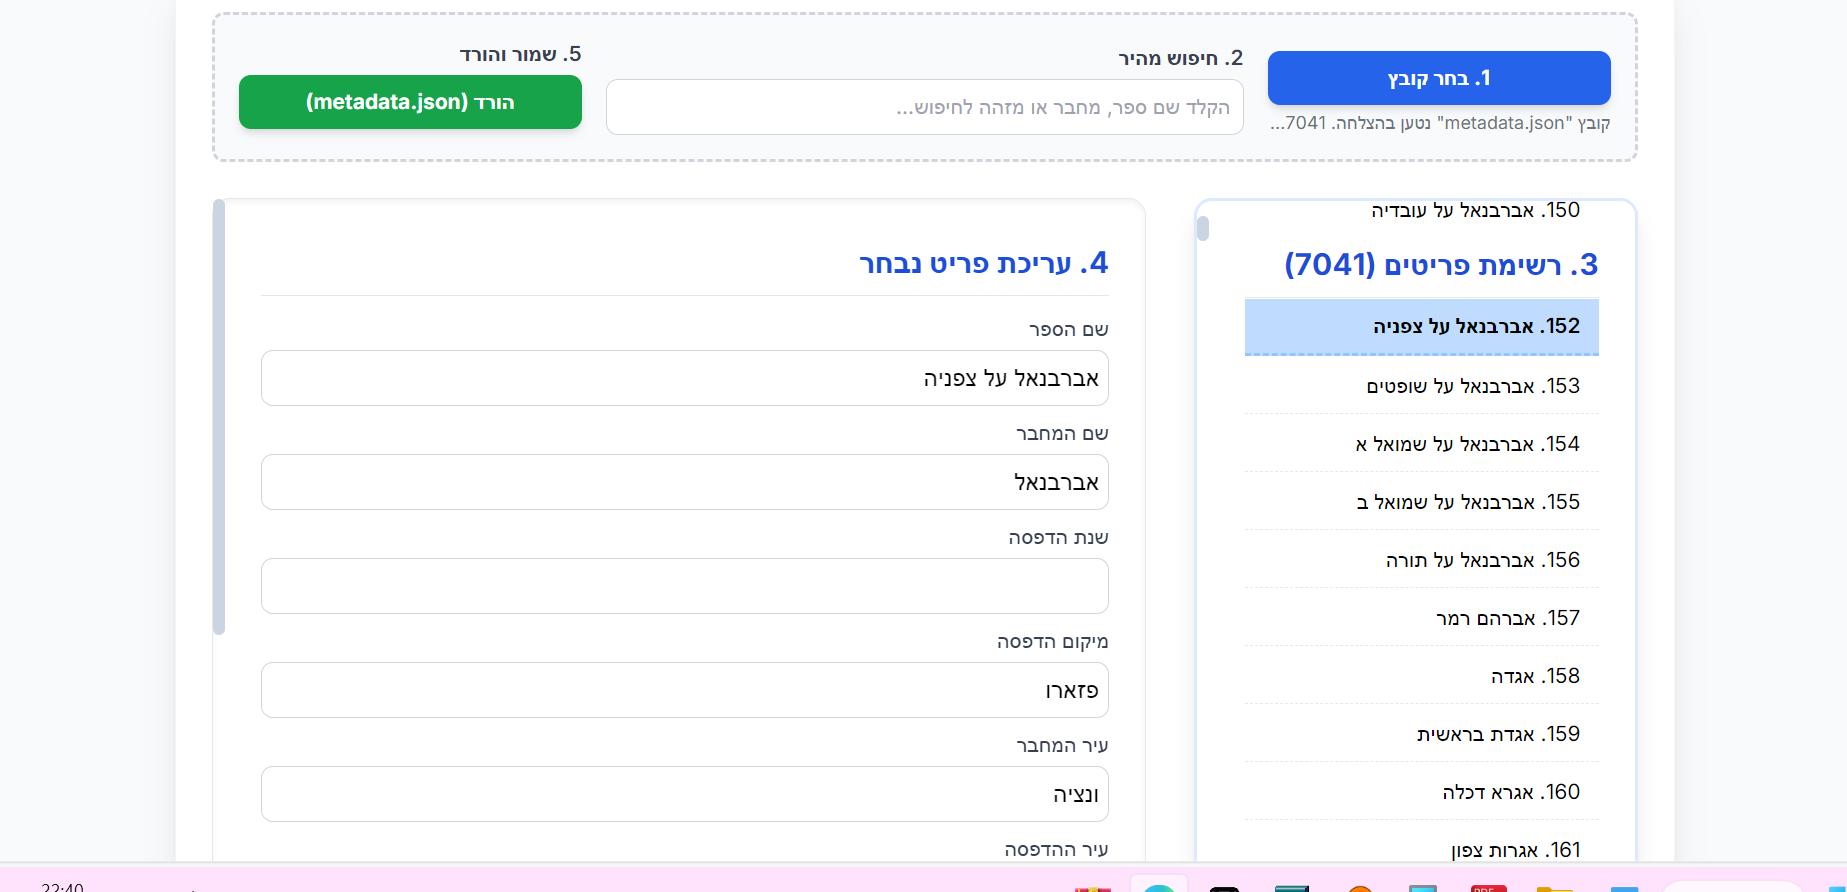The image size is (1847, 892).
Task: Open item 155 אברבנאל על שמואל ב
Action: pyautogui.click(x=1421, y=502)
